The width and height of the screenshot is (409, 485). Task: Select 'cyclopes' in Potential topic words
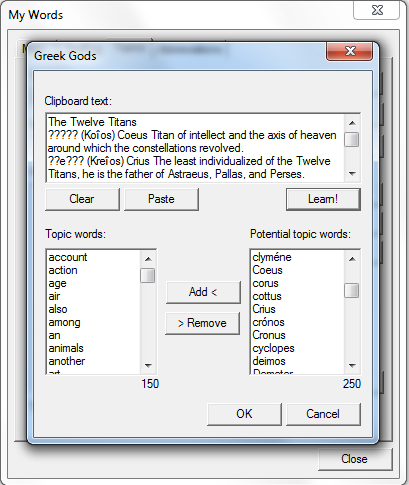coord(297,348)
